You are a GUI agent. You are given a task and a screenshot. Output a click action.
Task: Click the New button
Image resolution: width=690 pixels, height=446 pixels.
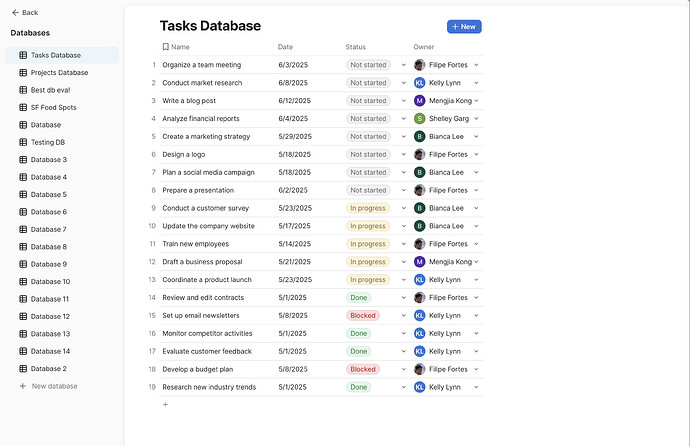click(x=464, y=27)
